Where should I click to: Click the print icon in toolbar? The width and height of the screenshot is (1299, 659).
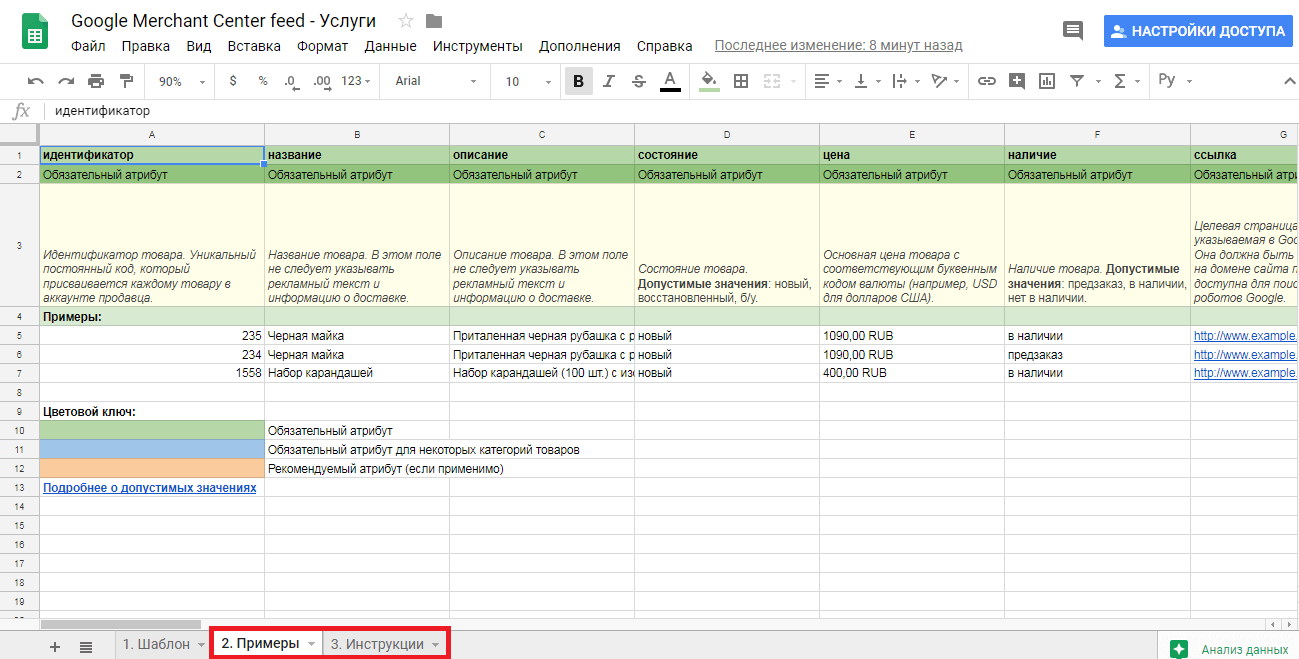click(x=96, y=81)
